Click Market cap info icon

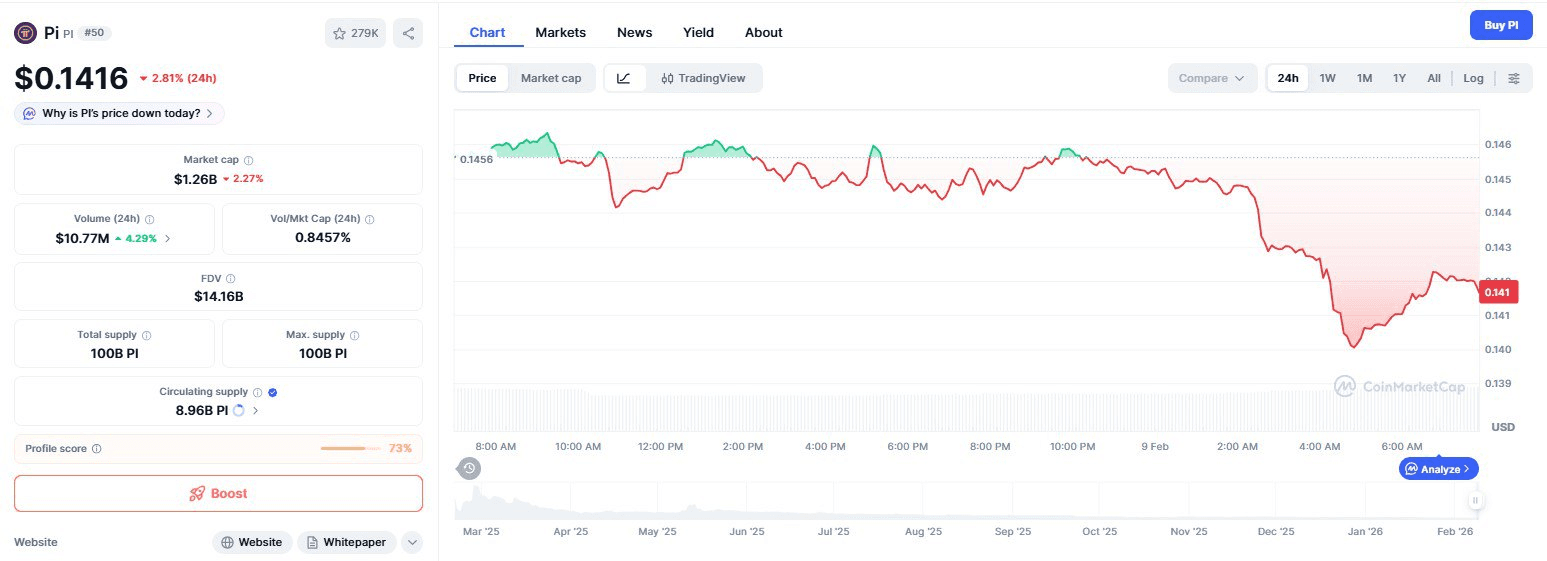pyautogui.click(x=249, y=160)
